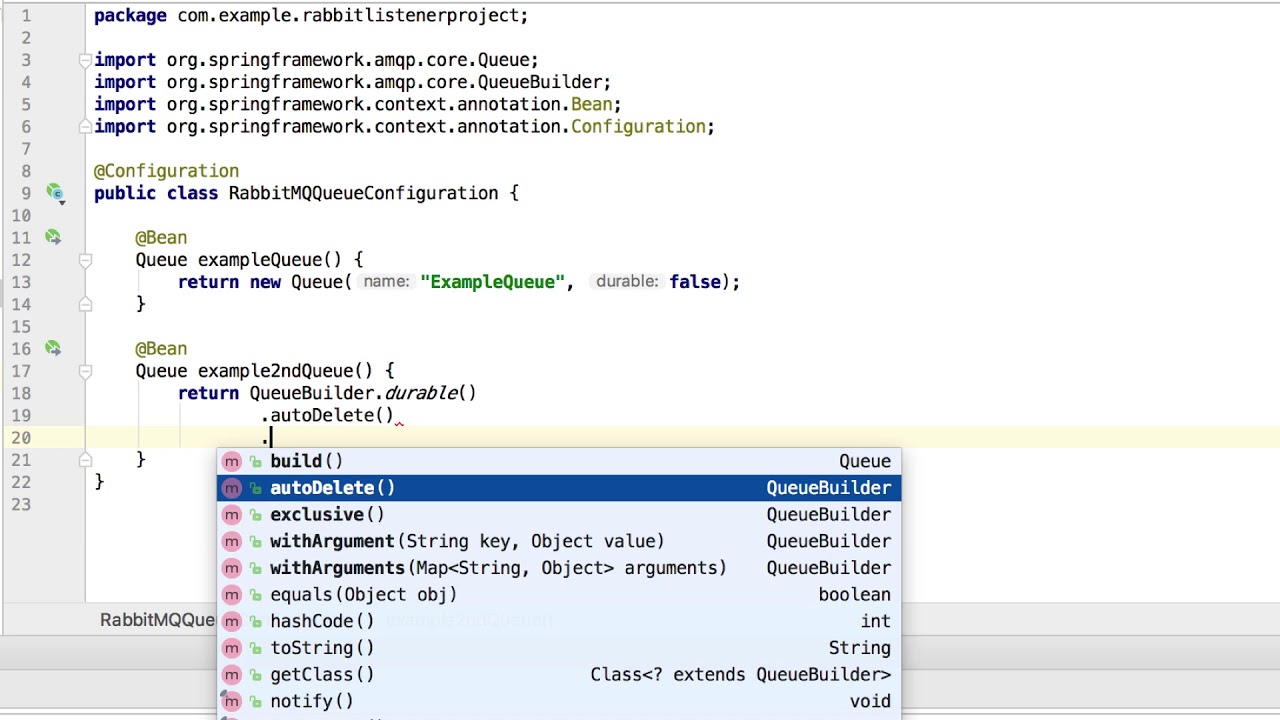Collapse the example2ndQueue method fold marker

85,371
